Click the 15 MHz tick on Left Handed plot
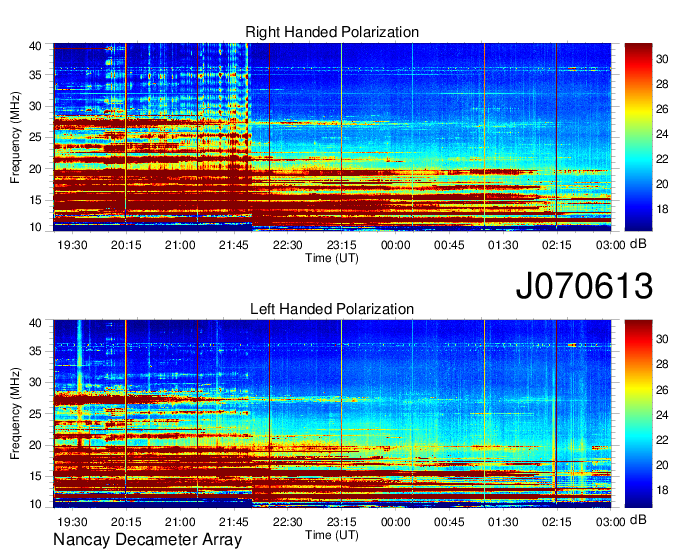Image resolution: width=680 pixels, height=552 pixels. click(35, 477)
